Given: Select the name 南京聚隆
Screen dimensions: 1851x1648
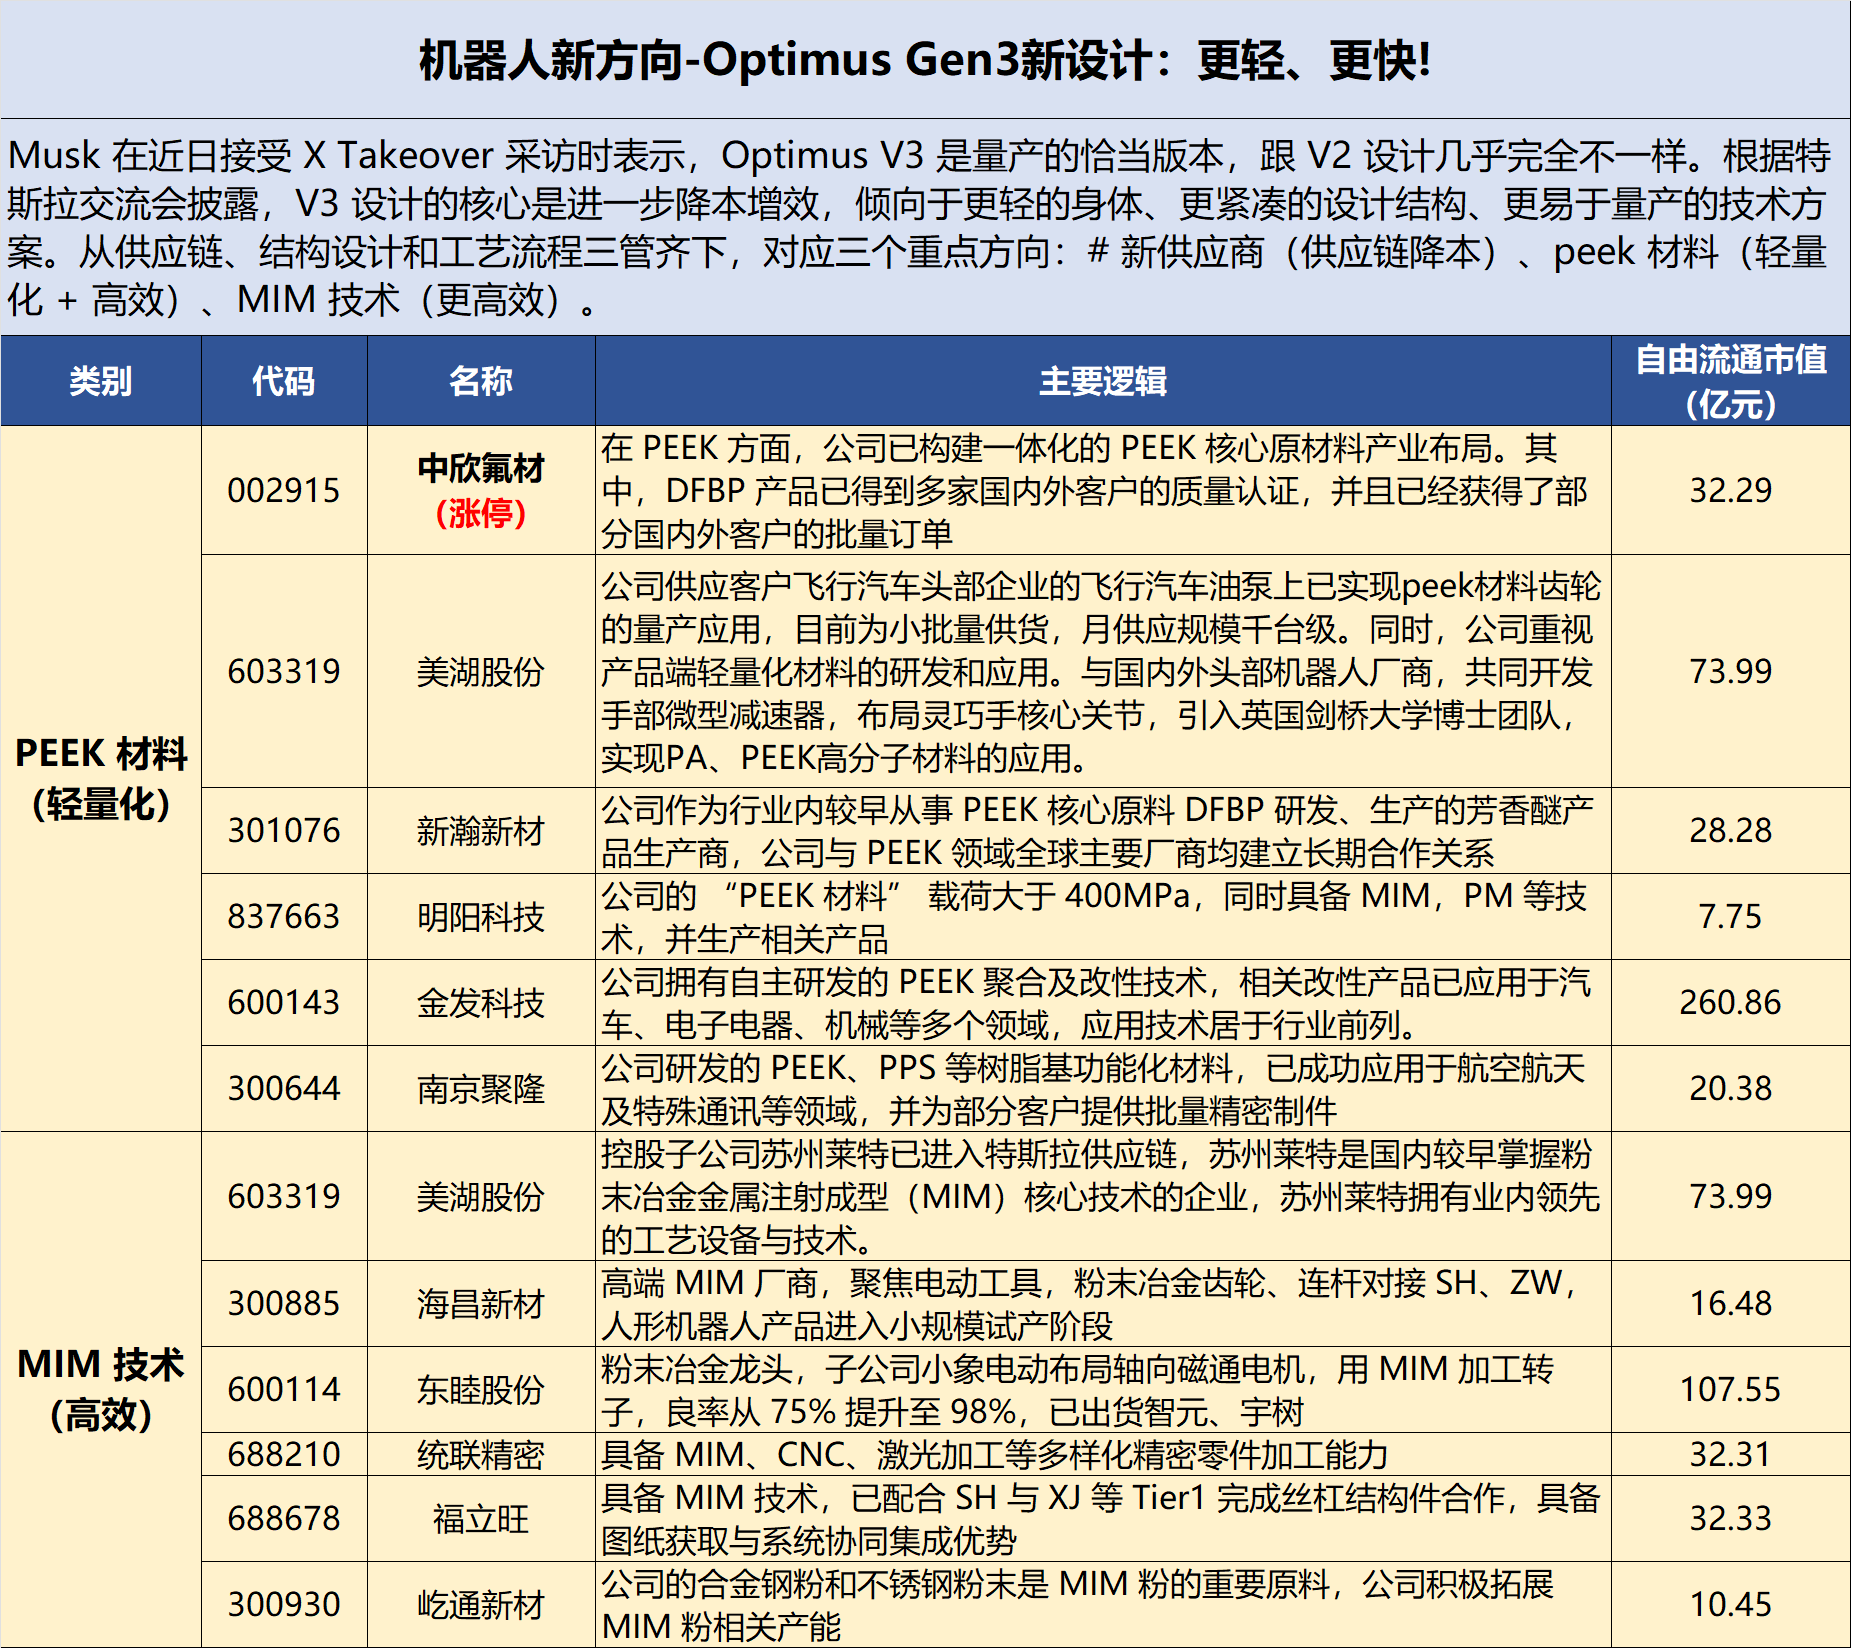Looking at the screenshot, I should 481,1089.
